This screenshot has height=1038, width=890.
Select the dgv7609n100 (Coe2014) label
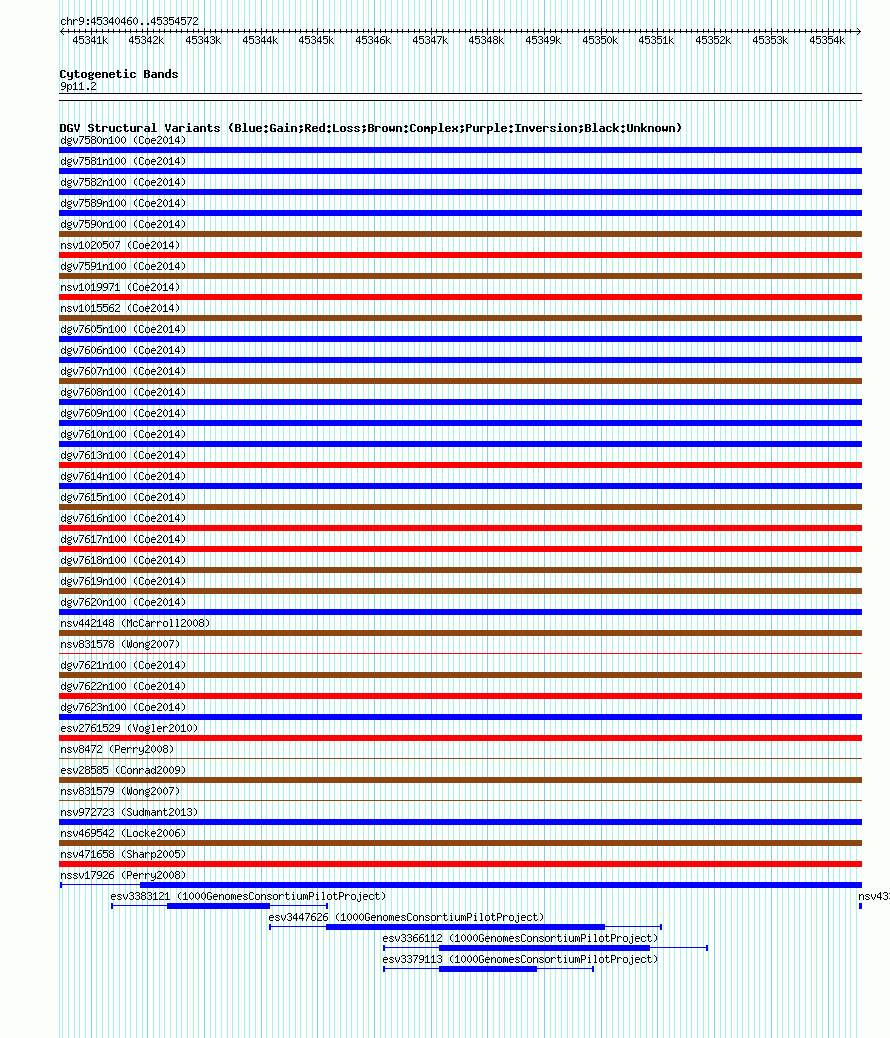coord(123,413)
